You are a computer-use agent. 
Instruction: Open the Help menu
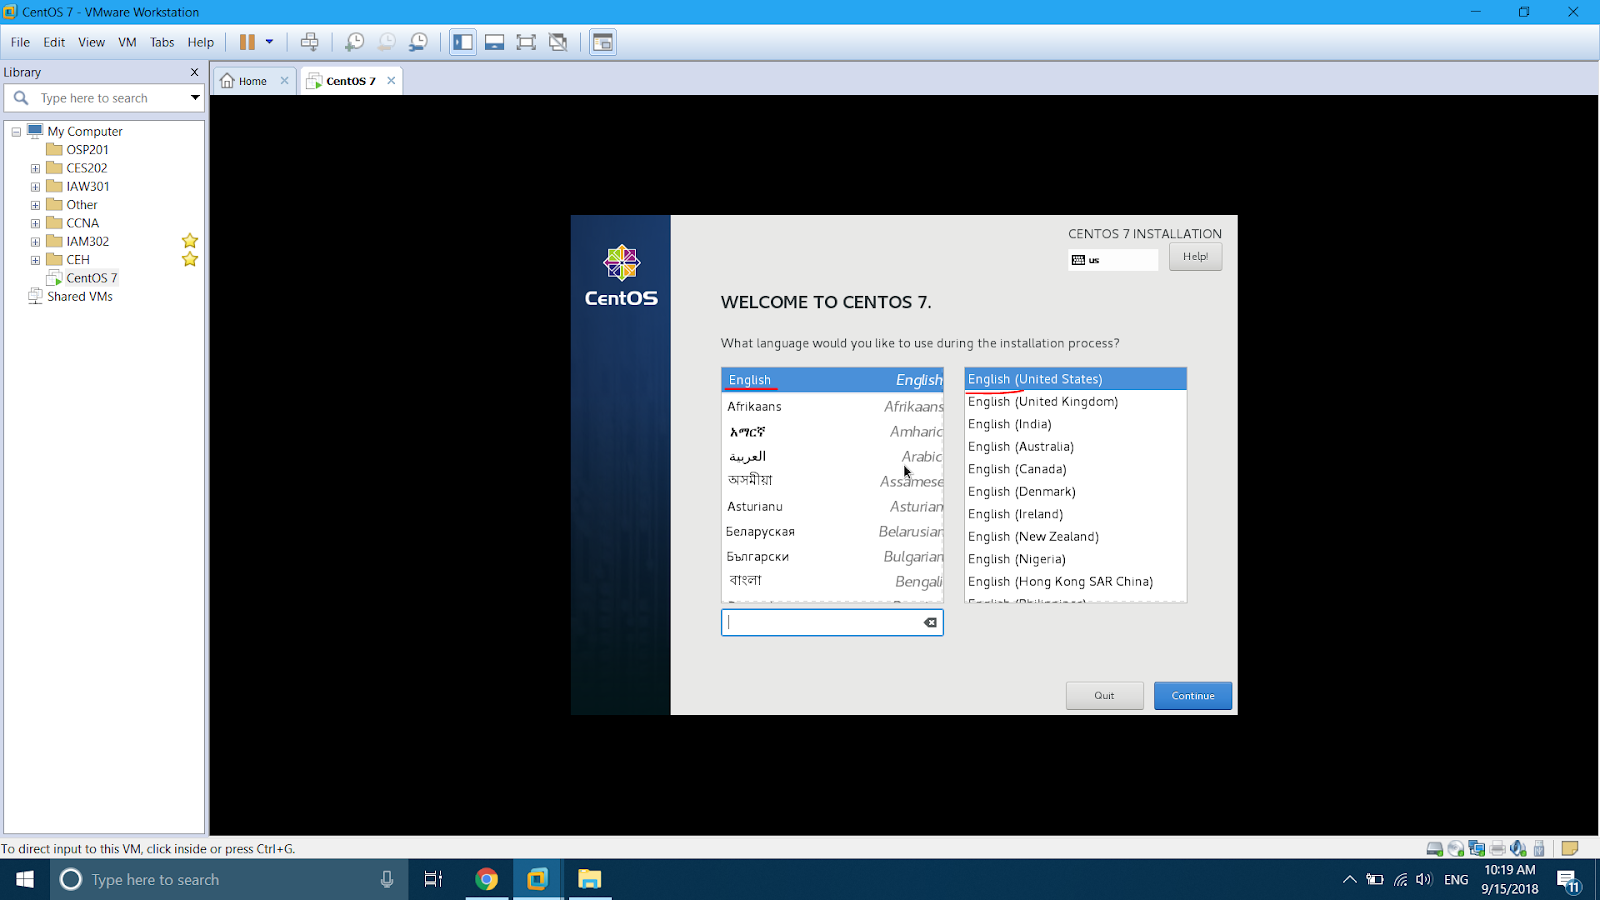201,42
